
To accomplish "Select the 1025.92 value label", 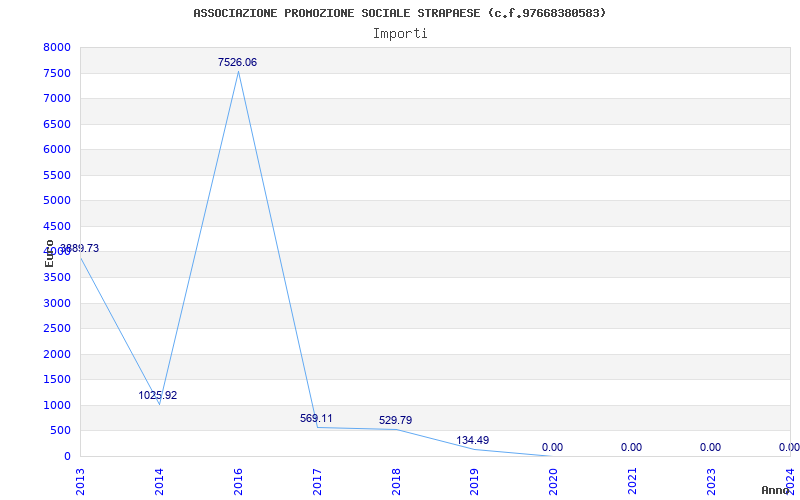I will click(x=158, y=395).
